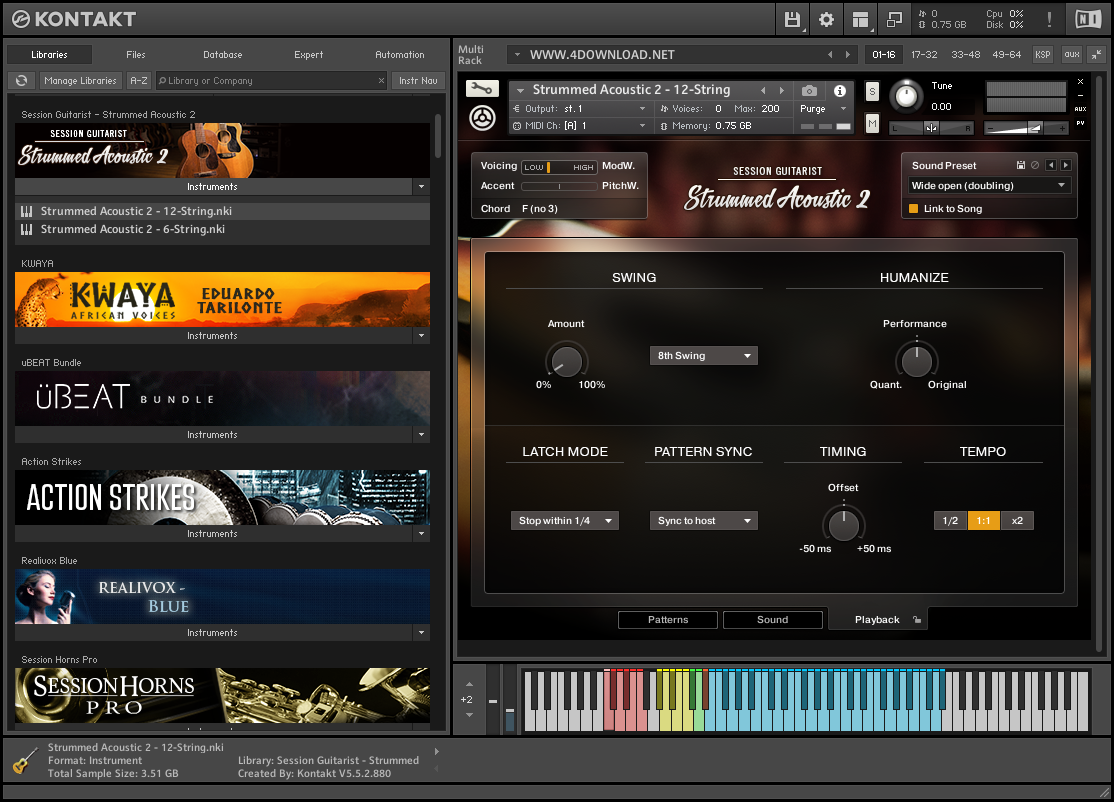Image resolution: width=1114 pixels, height=802 pixels.
Task: Toggle the A-Z sort button
Action: pos(139,81)
